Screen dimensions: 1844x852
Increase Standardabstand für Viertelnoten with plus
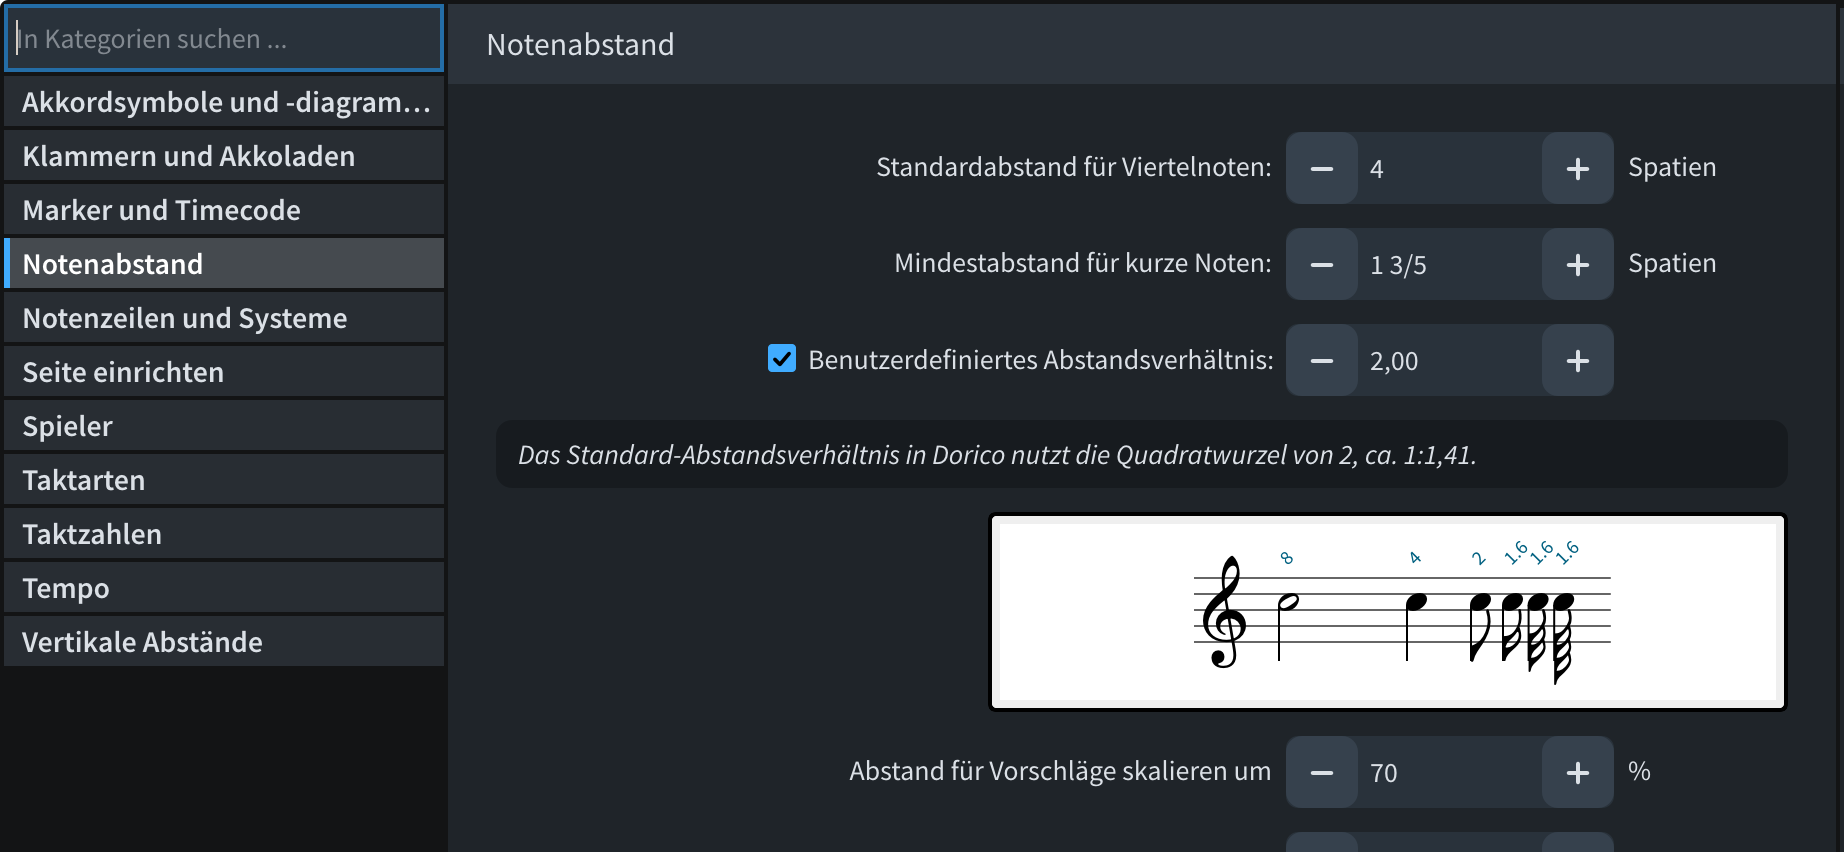point(1577,169)
